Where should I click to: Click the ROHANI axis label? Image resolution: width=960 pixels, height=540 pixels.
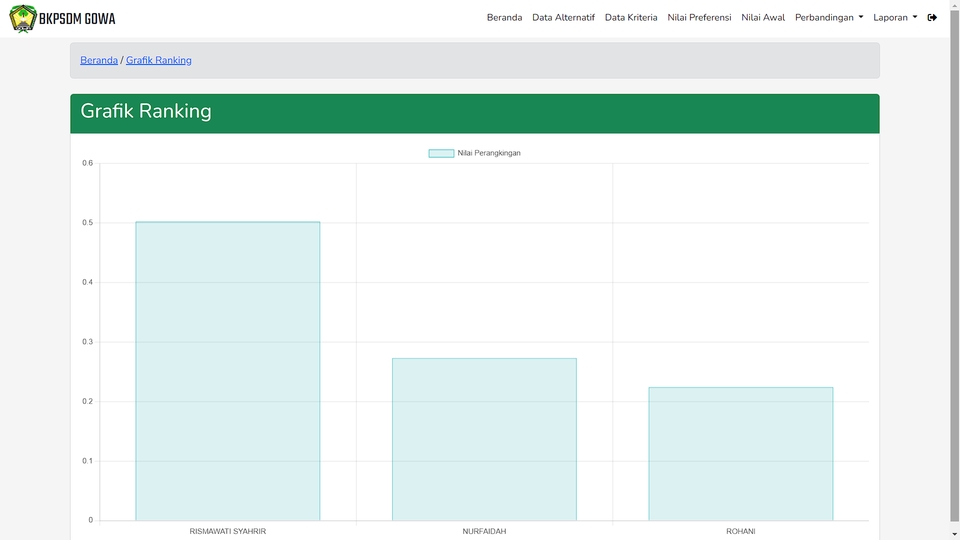(x=741, y=531)
